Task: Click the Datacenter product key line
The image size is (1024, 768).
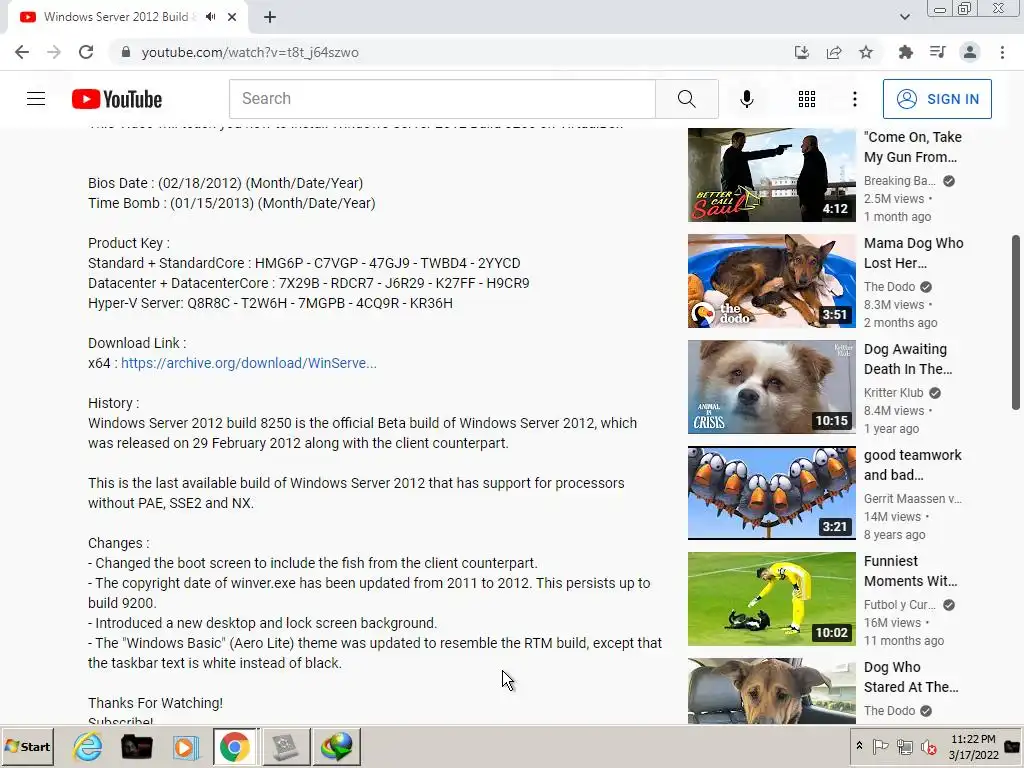Action: pos(309,283)
